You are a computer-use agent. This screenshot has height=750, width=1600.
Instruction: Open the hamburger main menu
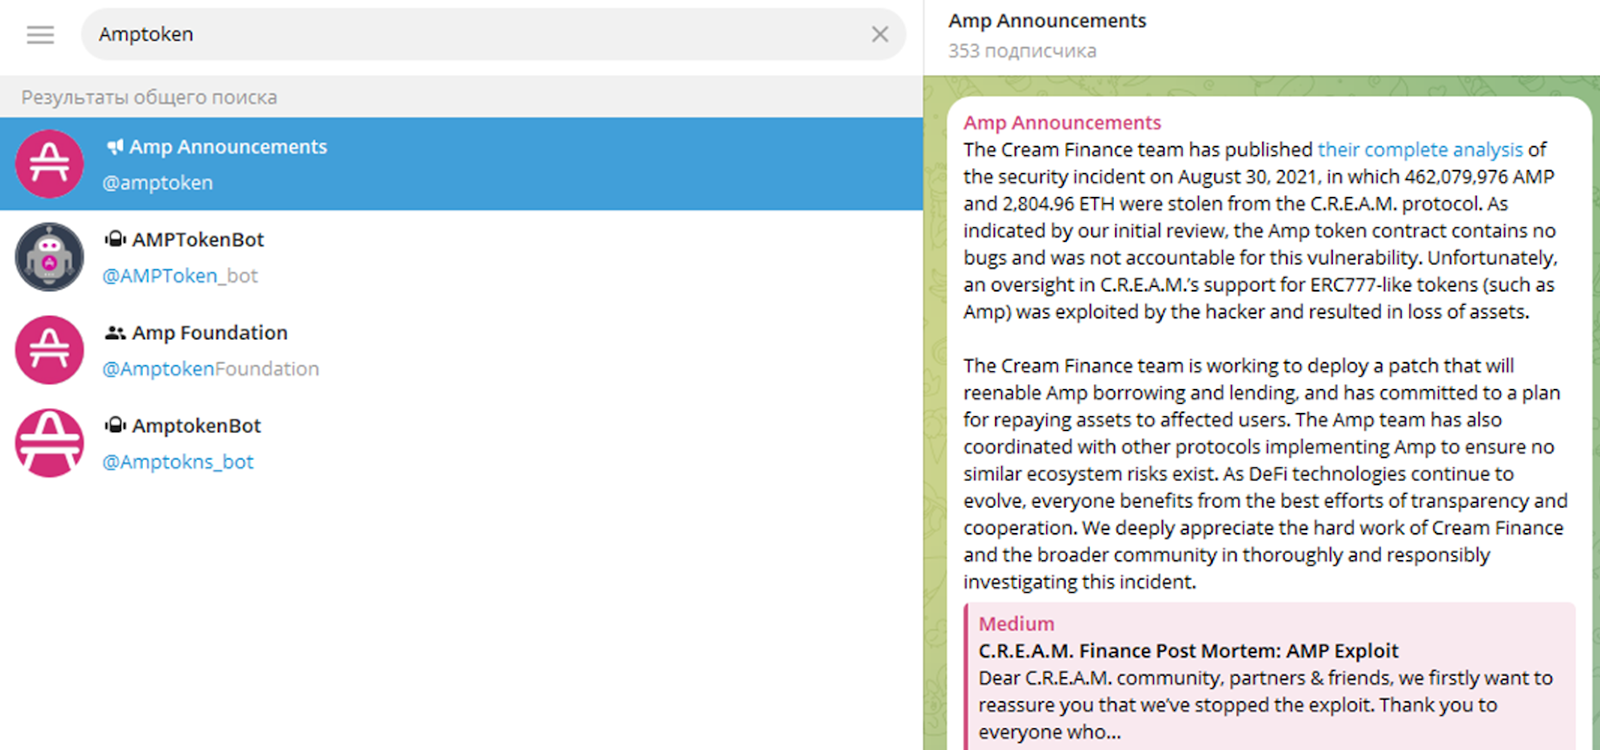pos(40,35)
